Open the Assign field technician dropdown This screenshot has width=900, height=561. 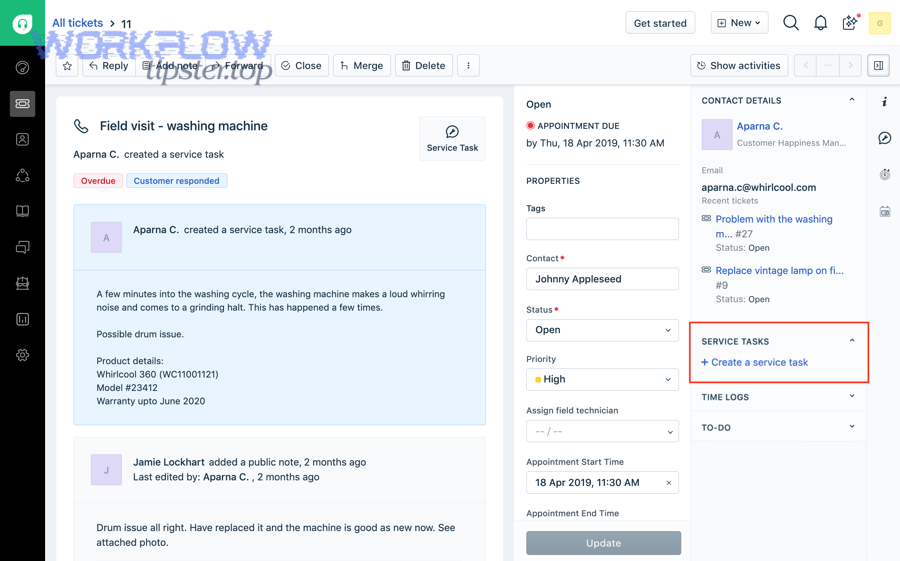pos(602,431)
